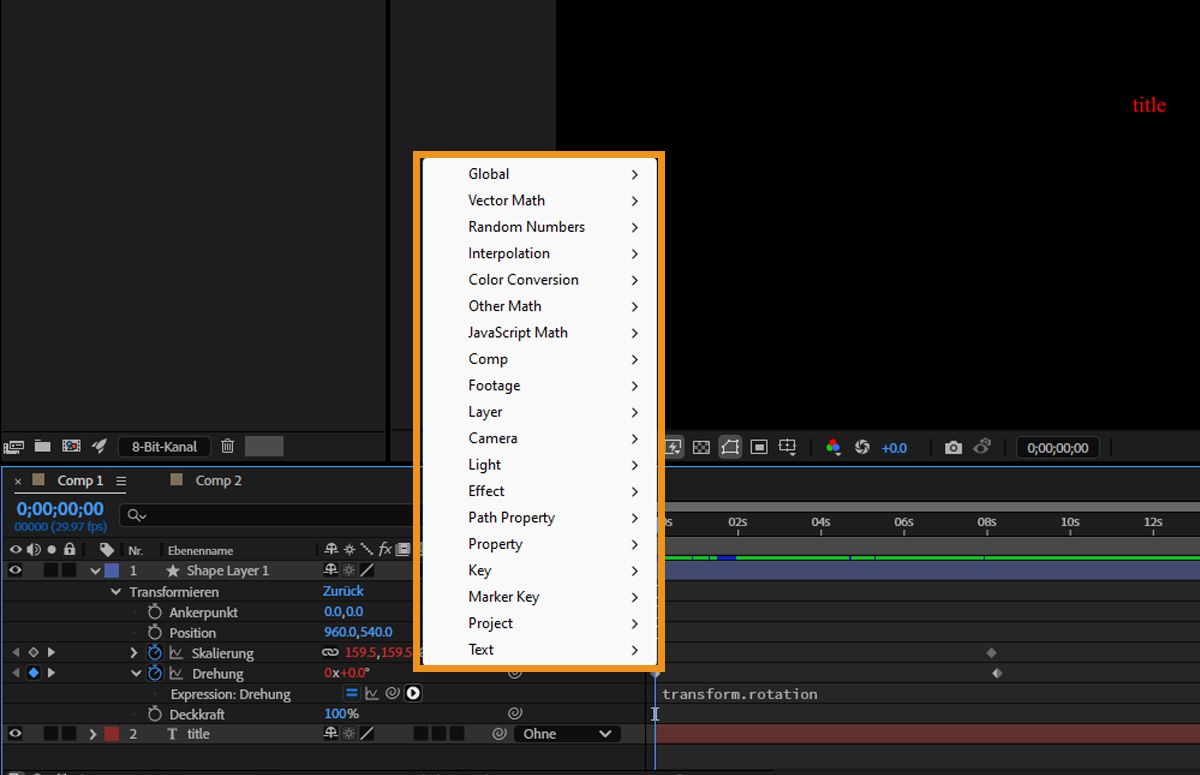Open the Channel and Color Management settings

[833, 447]
